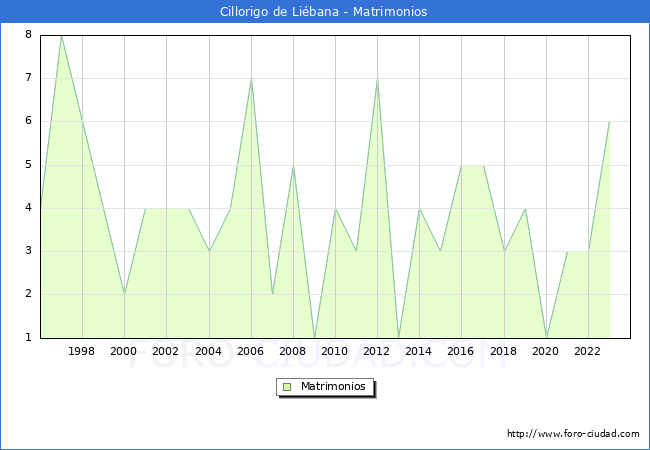Click the y-axis label 4
The height and width of the screenshot is (450, 650).
click(x=28, y=208)
